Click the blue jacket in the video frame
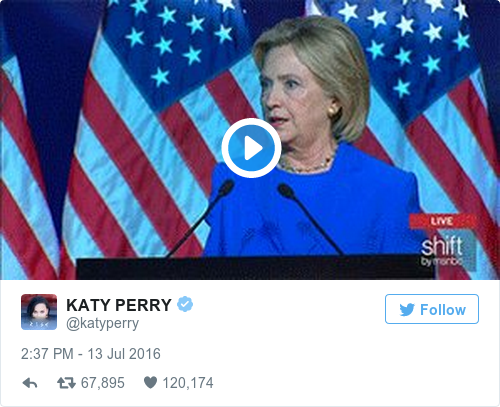The image size is (500, 407). click(x=312, y=207)
